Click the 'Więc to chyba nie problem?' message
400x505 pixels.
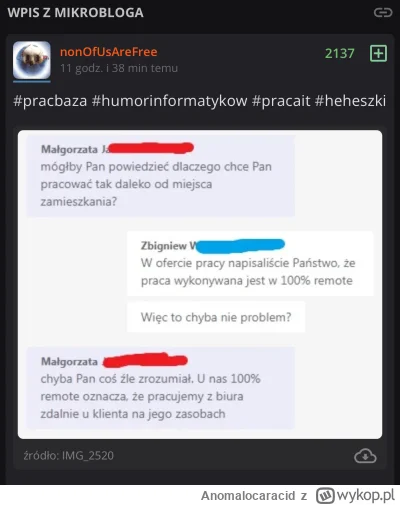[216, 317]
